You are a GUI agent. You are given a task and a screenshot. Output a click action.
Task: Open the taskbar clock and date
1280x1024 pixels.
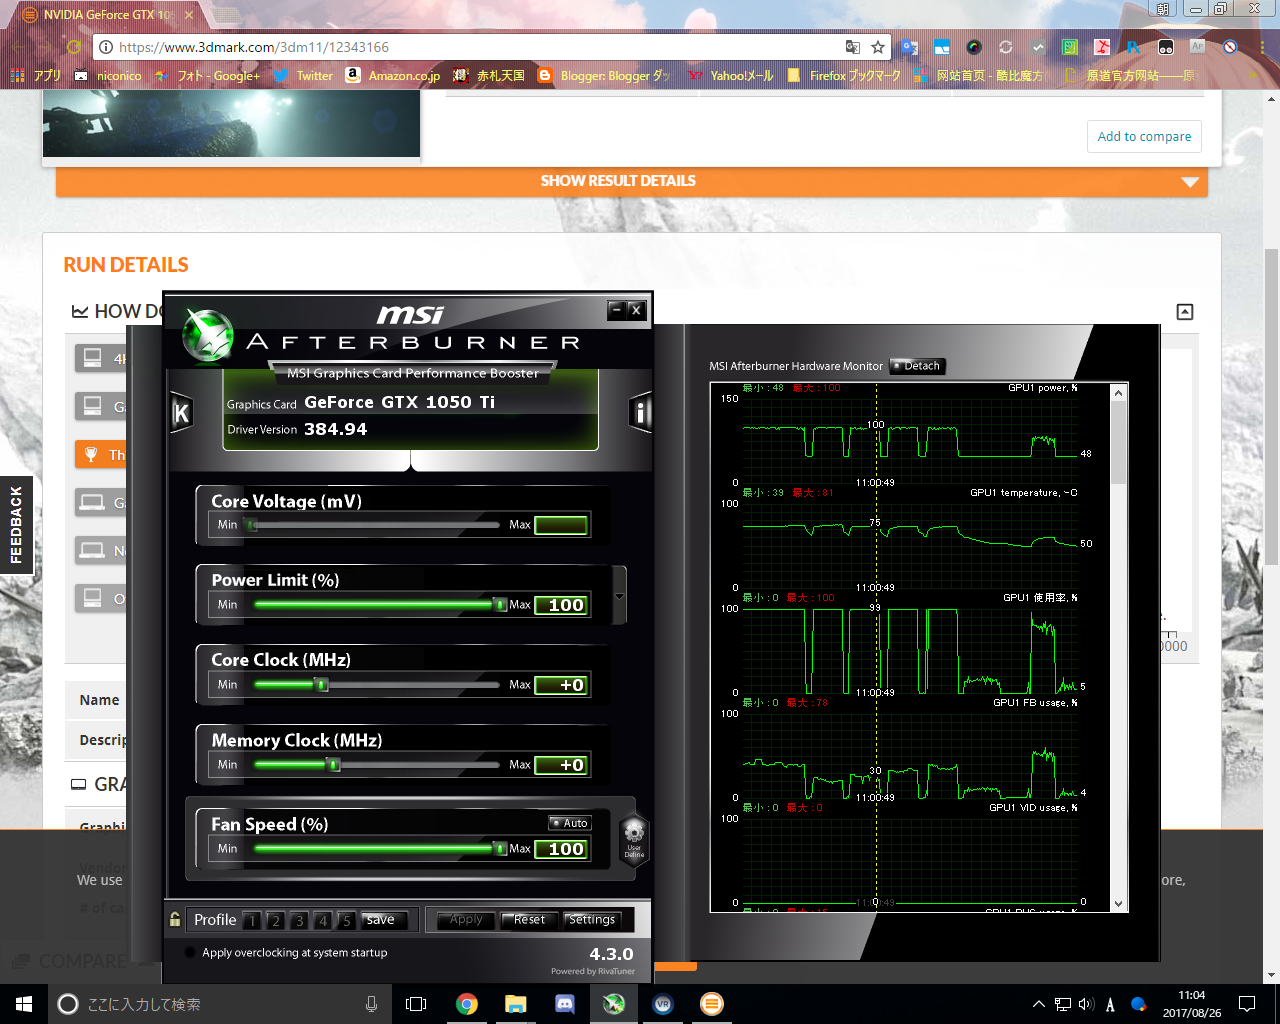coord(1192,1004)
